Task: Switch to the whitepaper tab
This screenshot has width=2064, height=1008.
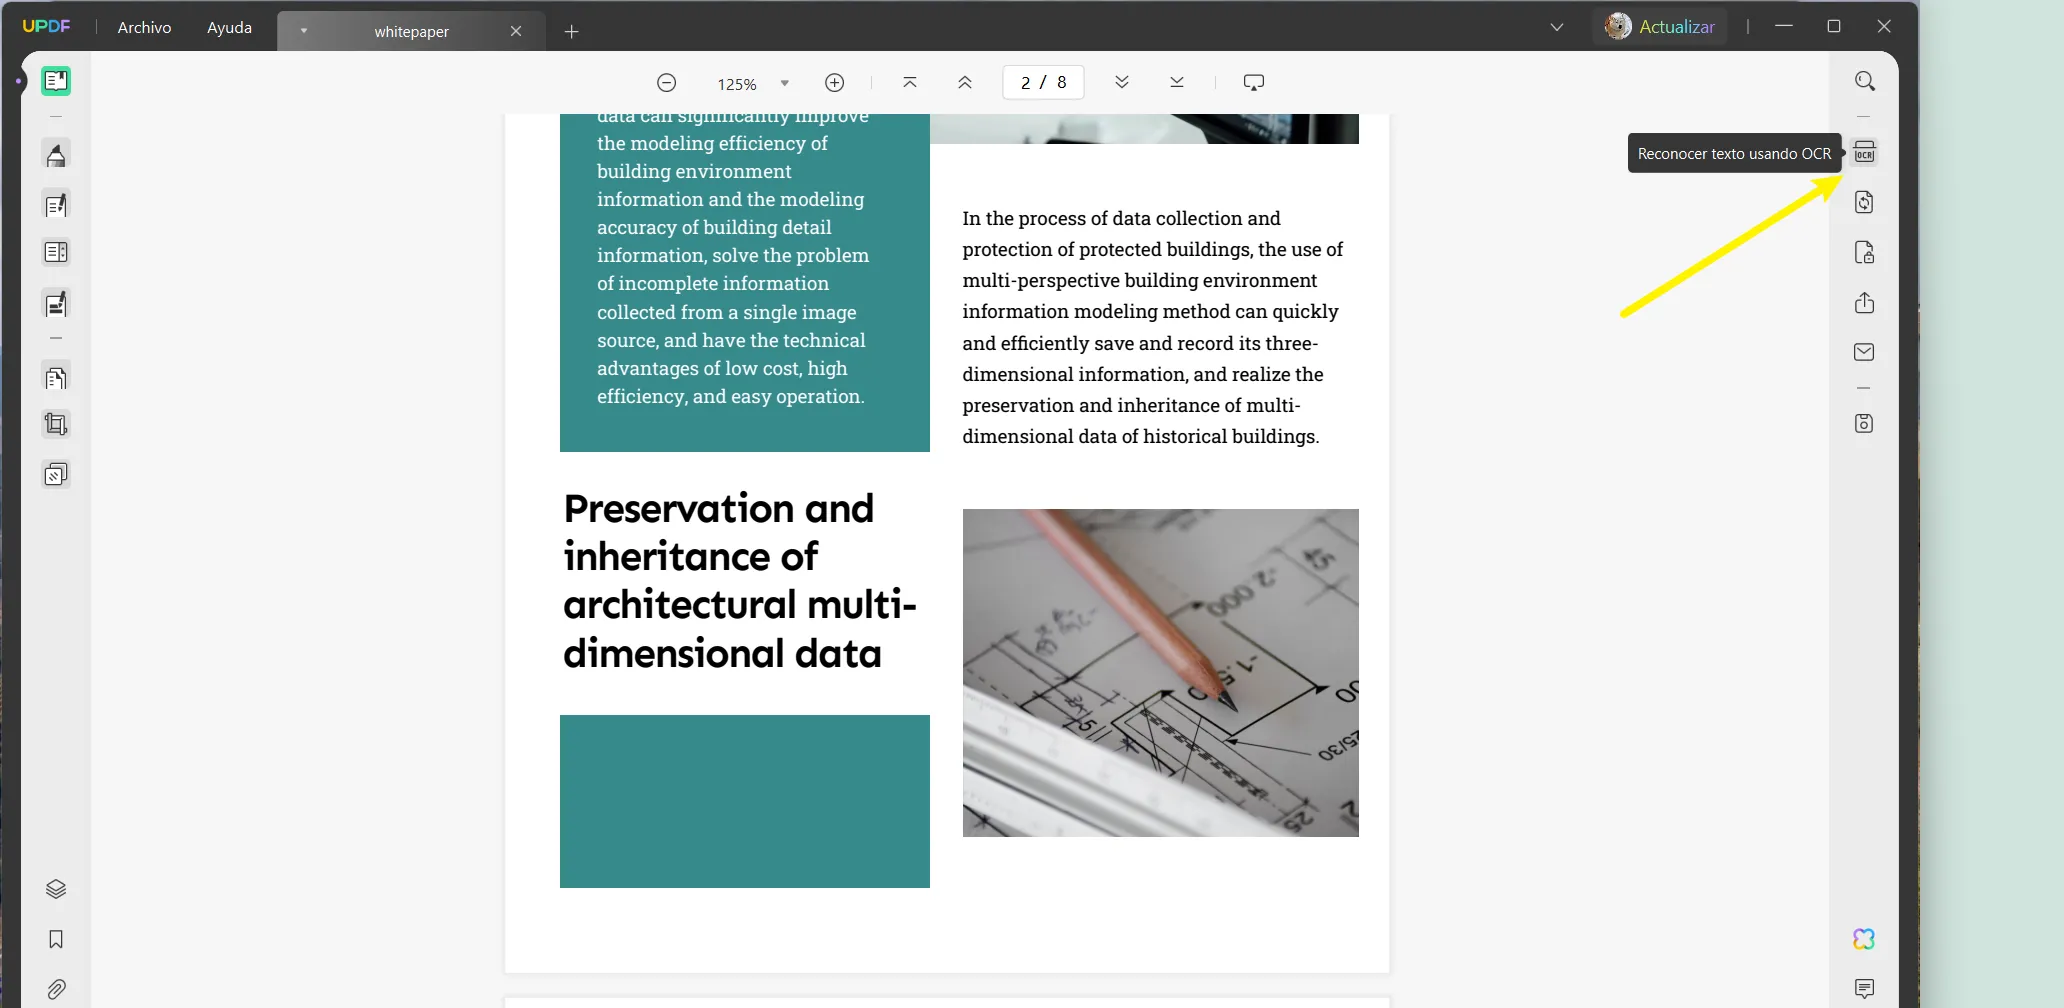Action: click(x=411, y=31)
